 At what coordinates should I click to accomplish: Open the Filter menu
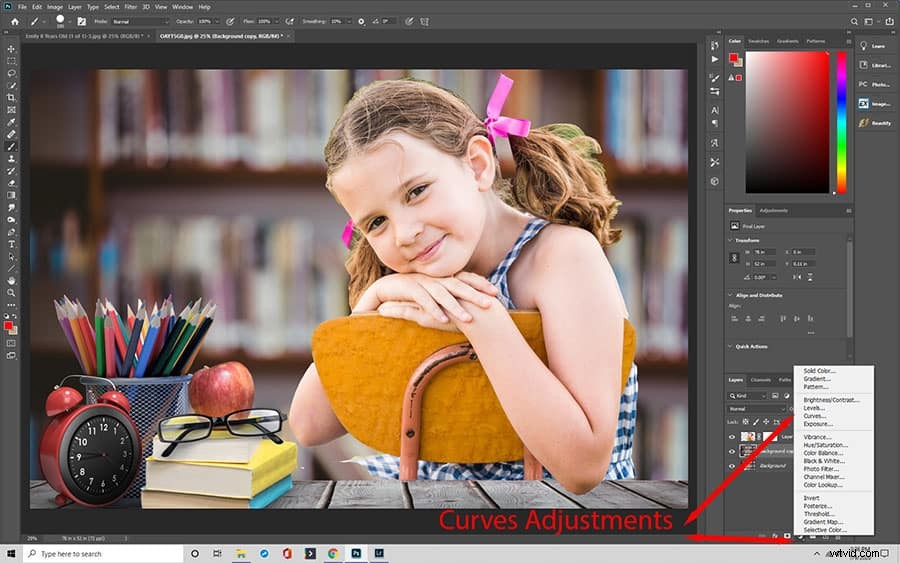point(131,7)
